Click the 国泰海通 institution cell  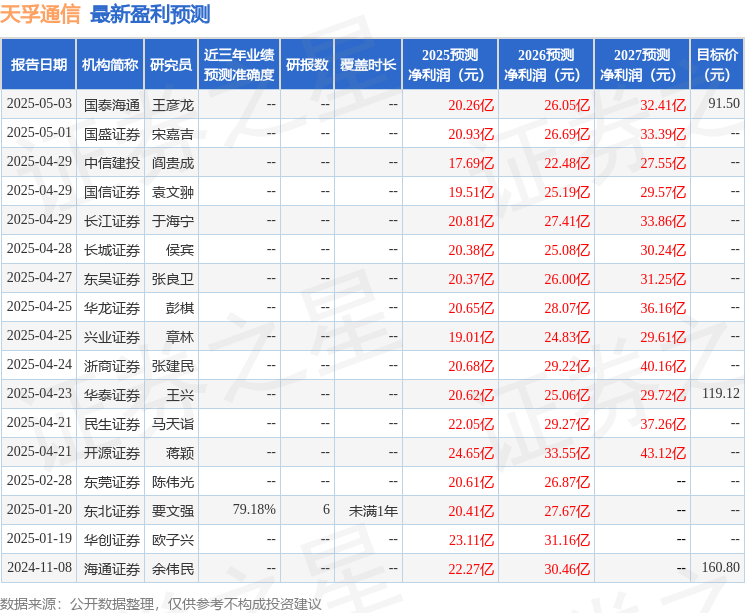pyautogui.click(x=112, y=105)
